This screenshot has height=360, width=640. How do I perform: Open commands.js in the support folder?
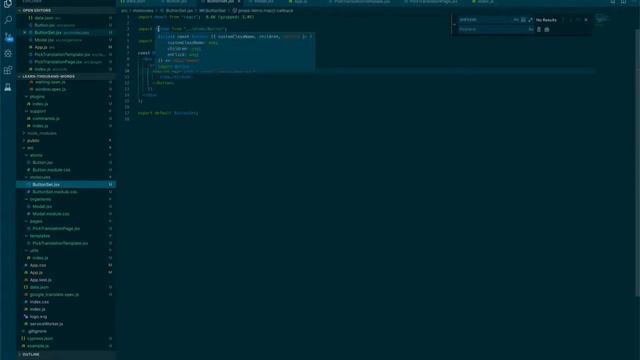point(65,118)
